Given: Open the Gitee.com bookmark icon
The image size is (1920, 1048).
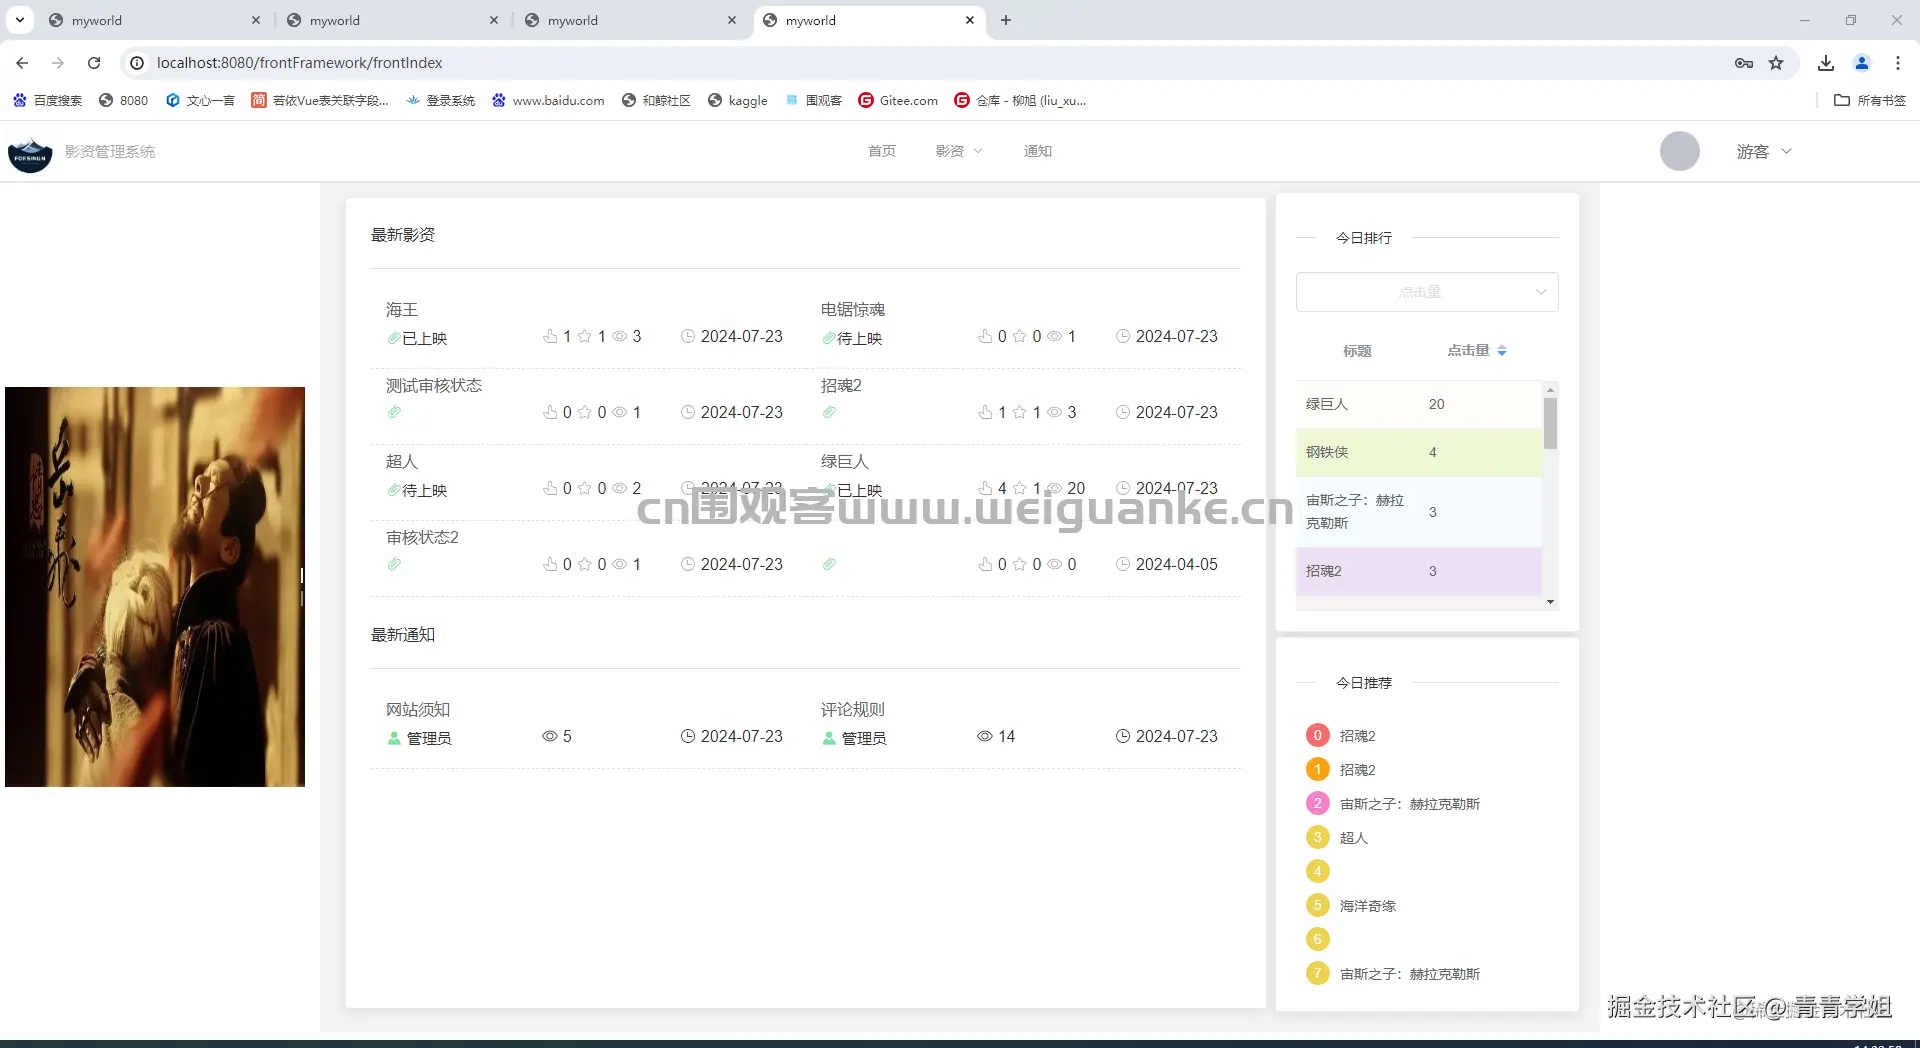Looking at the screenshot, I should tap(867, 100).
